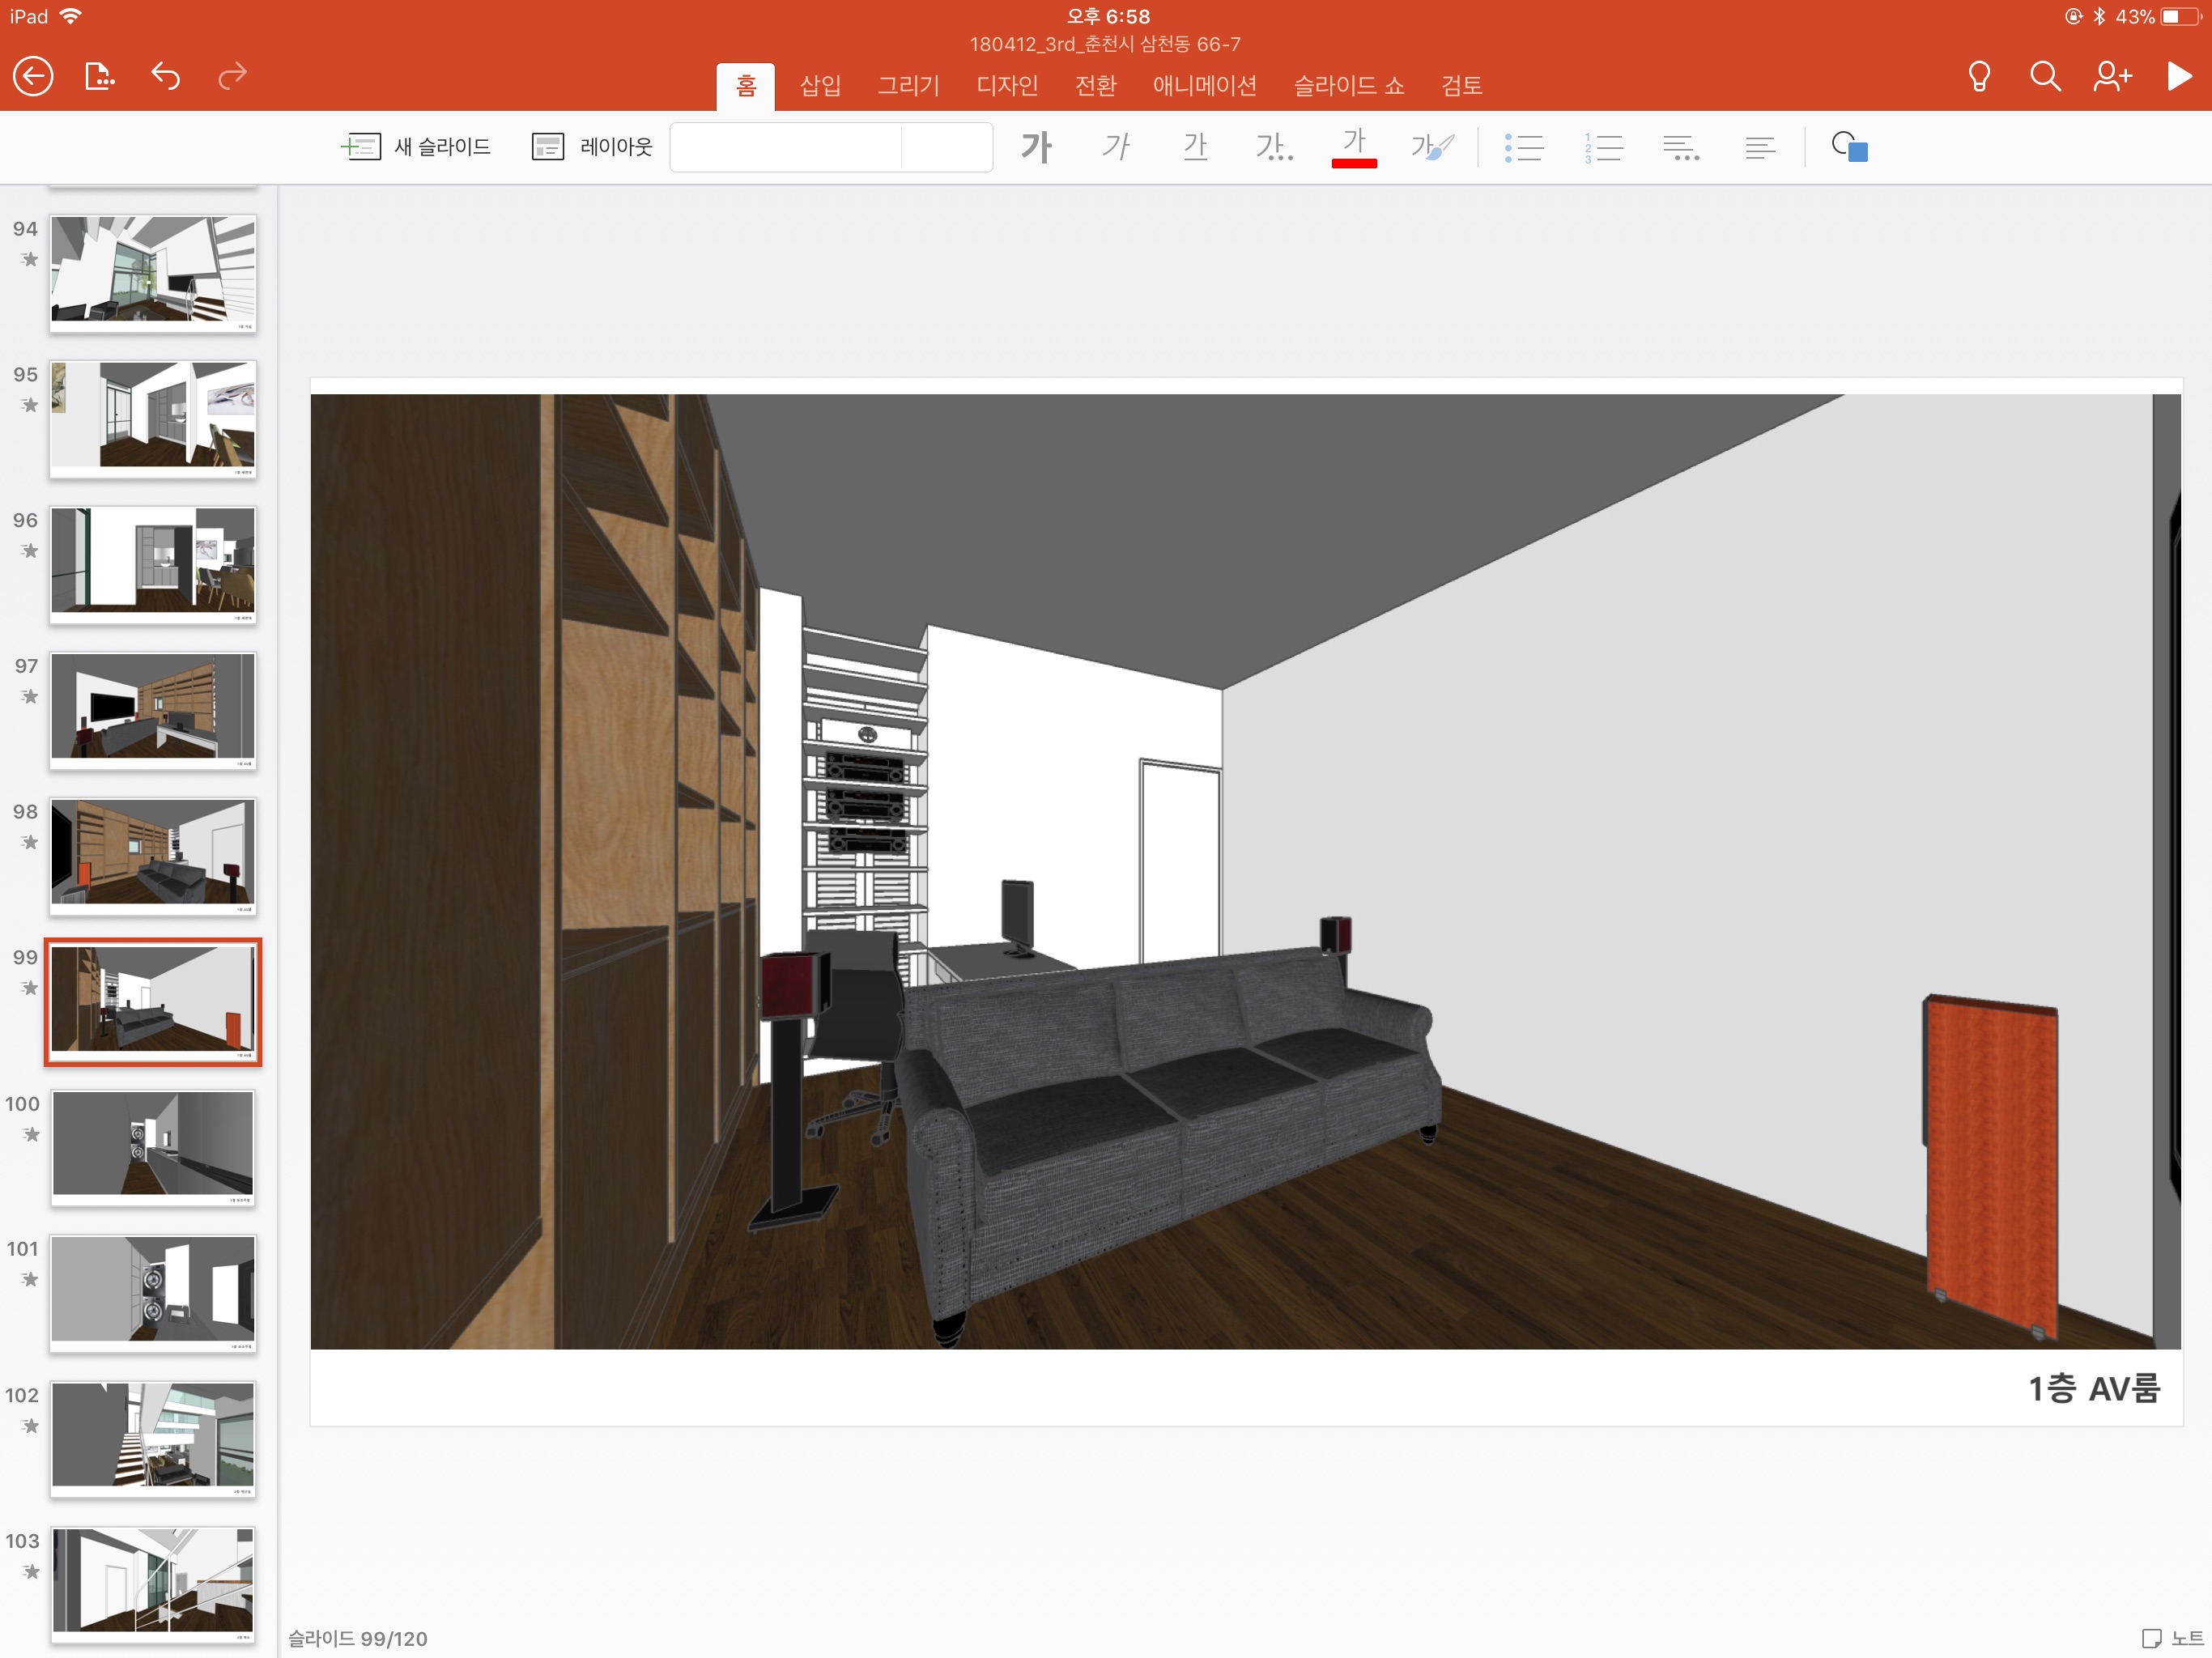This screenshot has width=2212, height=1658.
Task: Open the red font color picker
Action: pos(1354,147)
